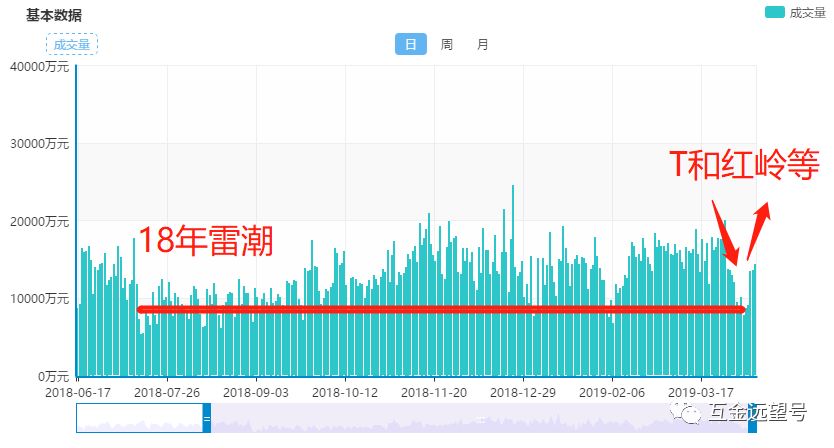The height and width of the screenshot is (448, 834).
Task: Switch to the 月 (monthly) view
Action: (x=482, y=44)
